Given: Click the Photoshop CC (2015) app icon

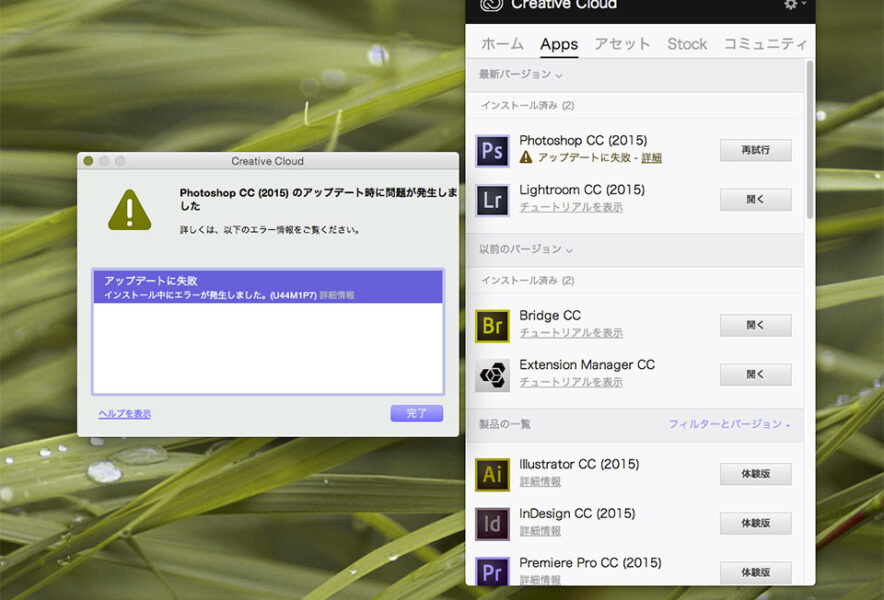Looking at the screenshot, I should [x=492, y=151].
